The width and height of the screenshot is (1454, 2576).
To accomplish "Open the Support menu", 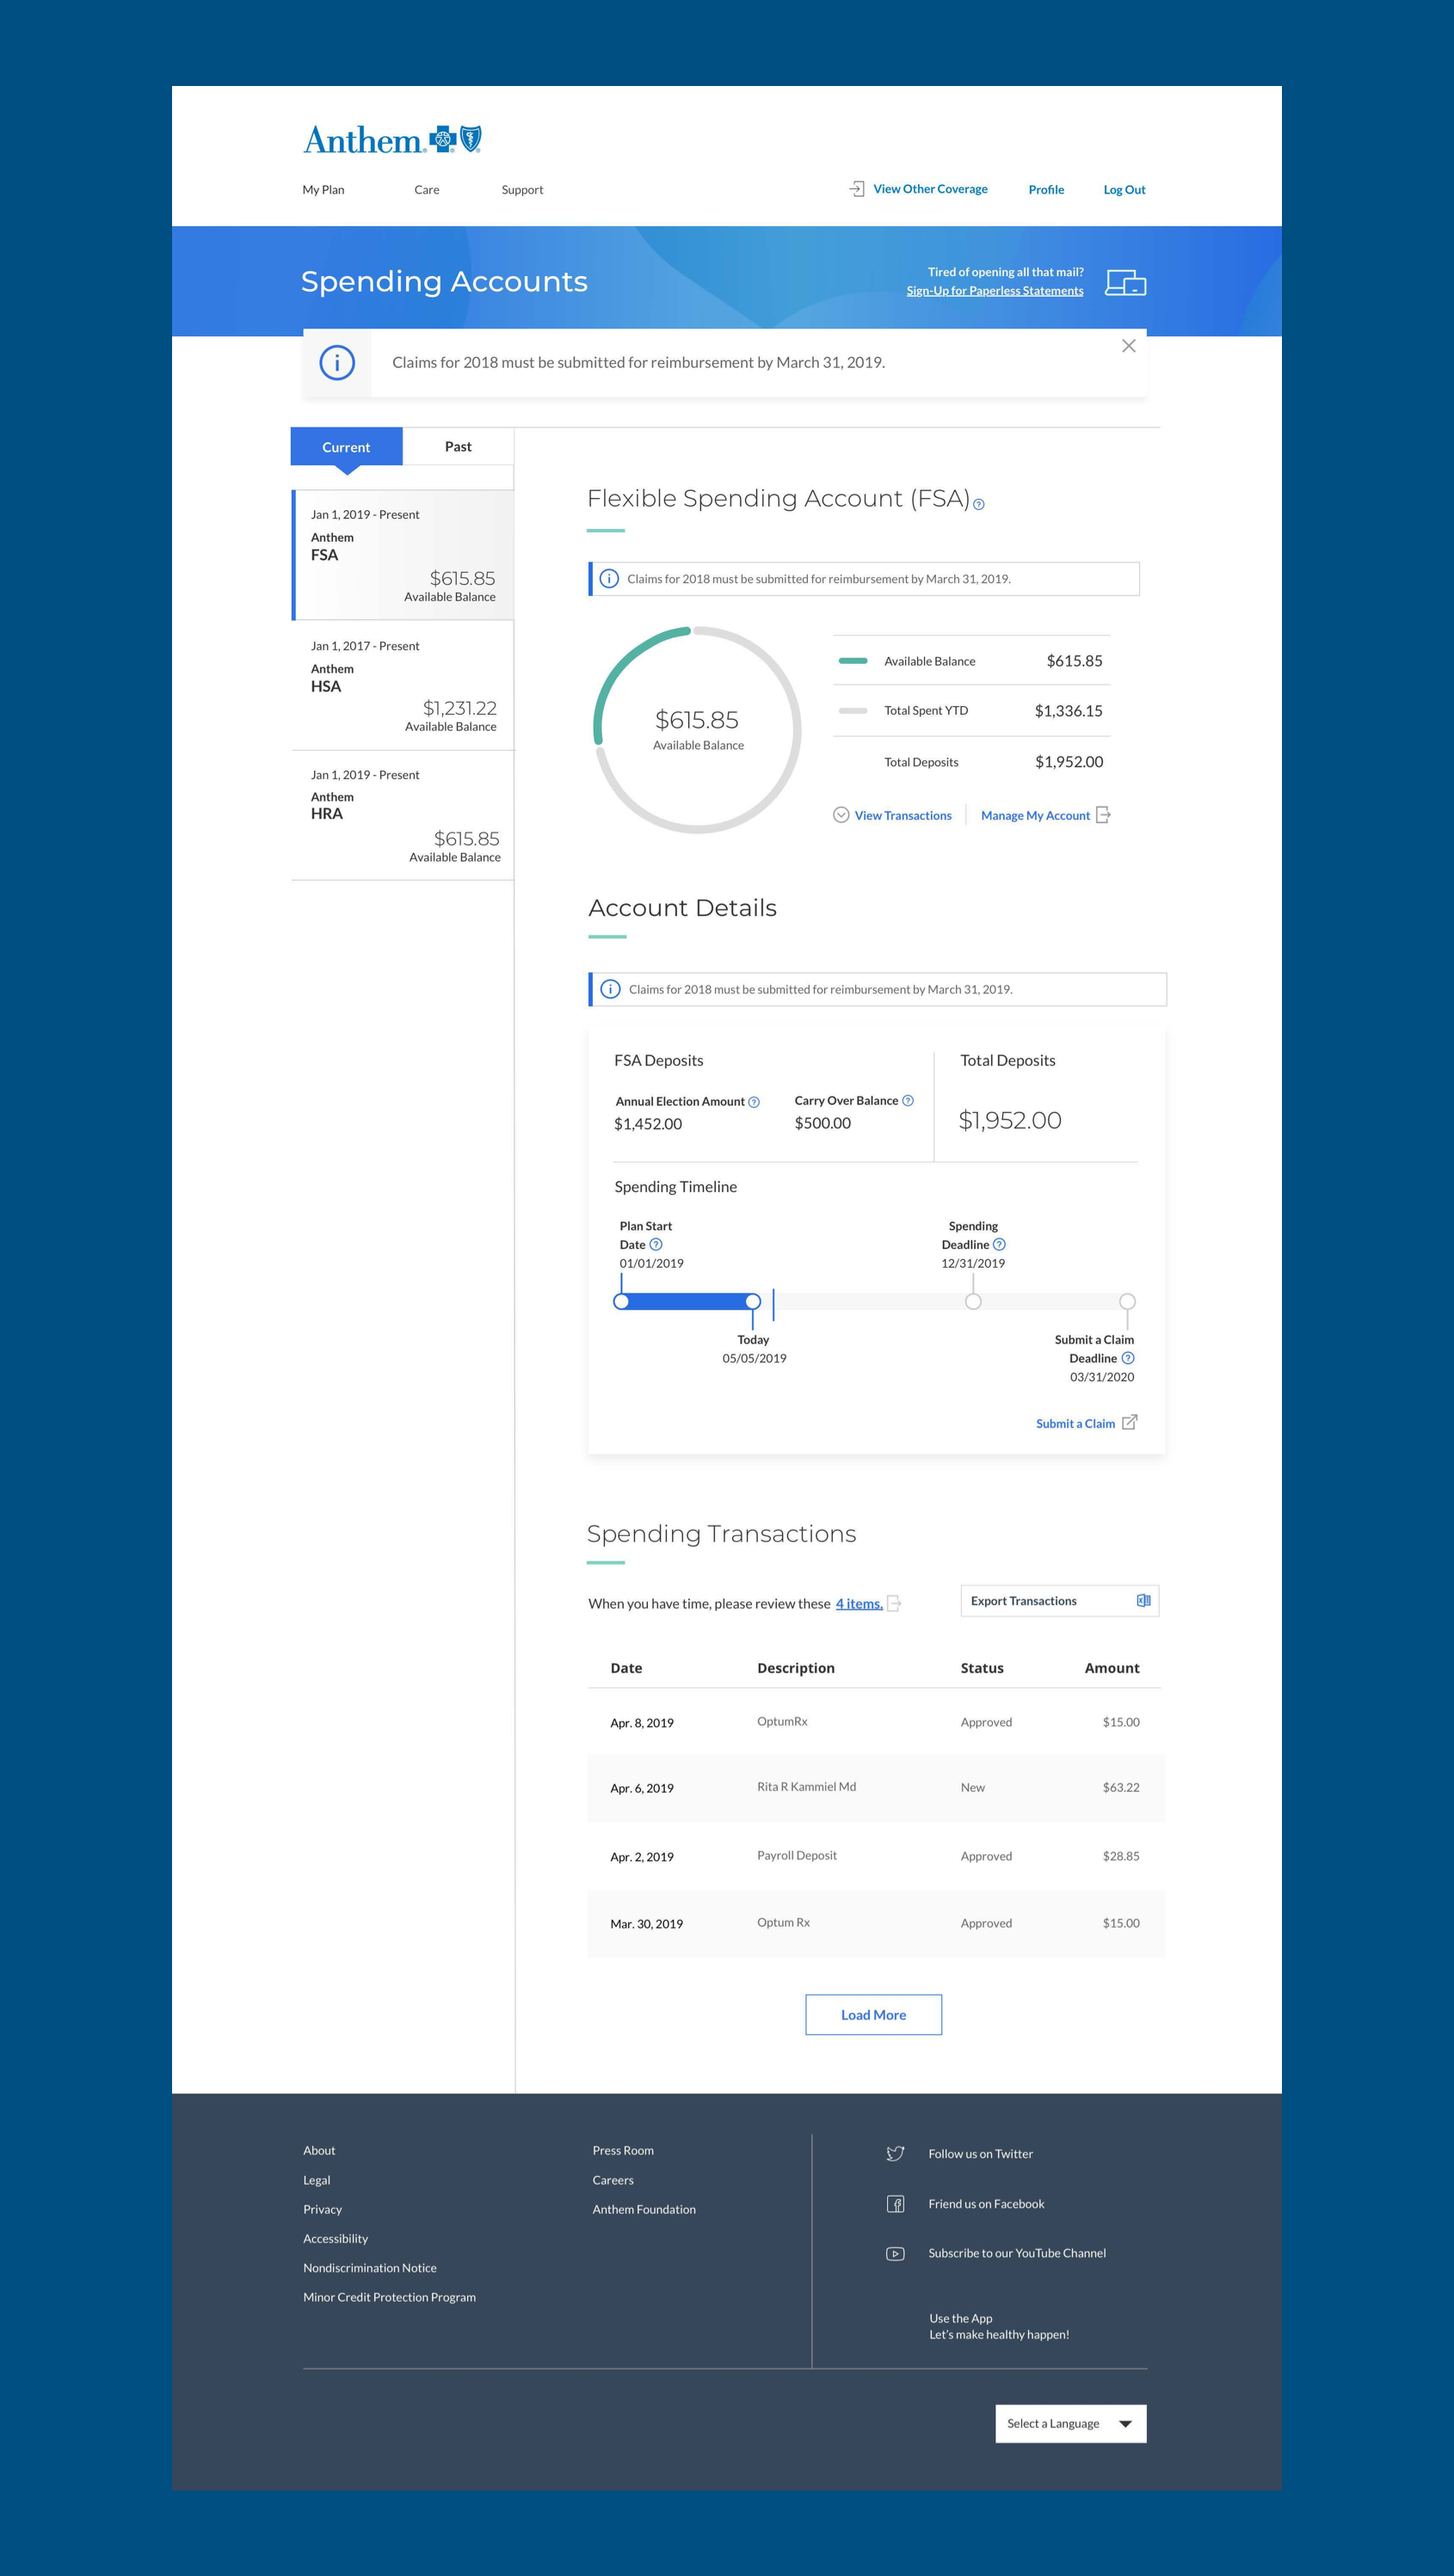I will 522,190.
